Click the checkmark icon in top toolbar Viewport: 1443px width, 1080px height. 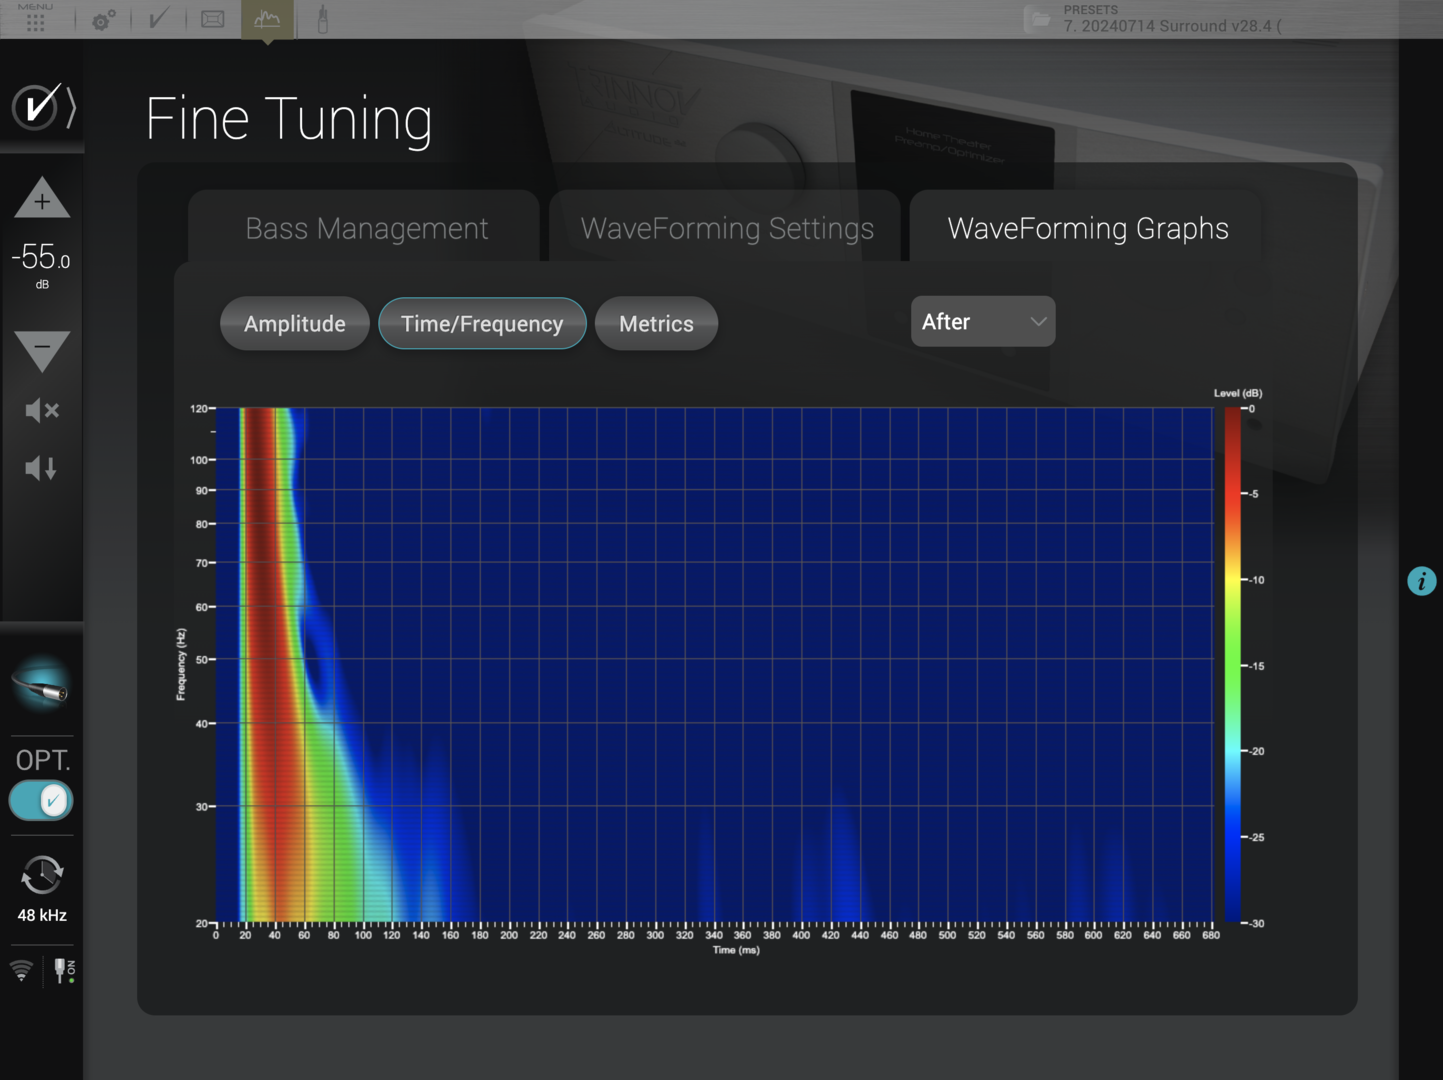tap(158, 19)
